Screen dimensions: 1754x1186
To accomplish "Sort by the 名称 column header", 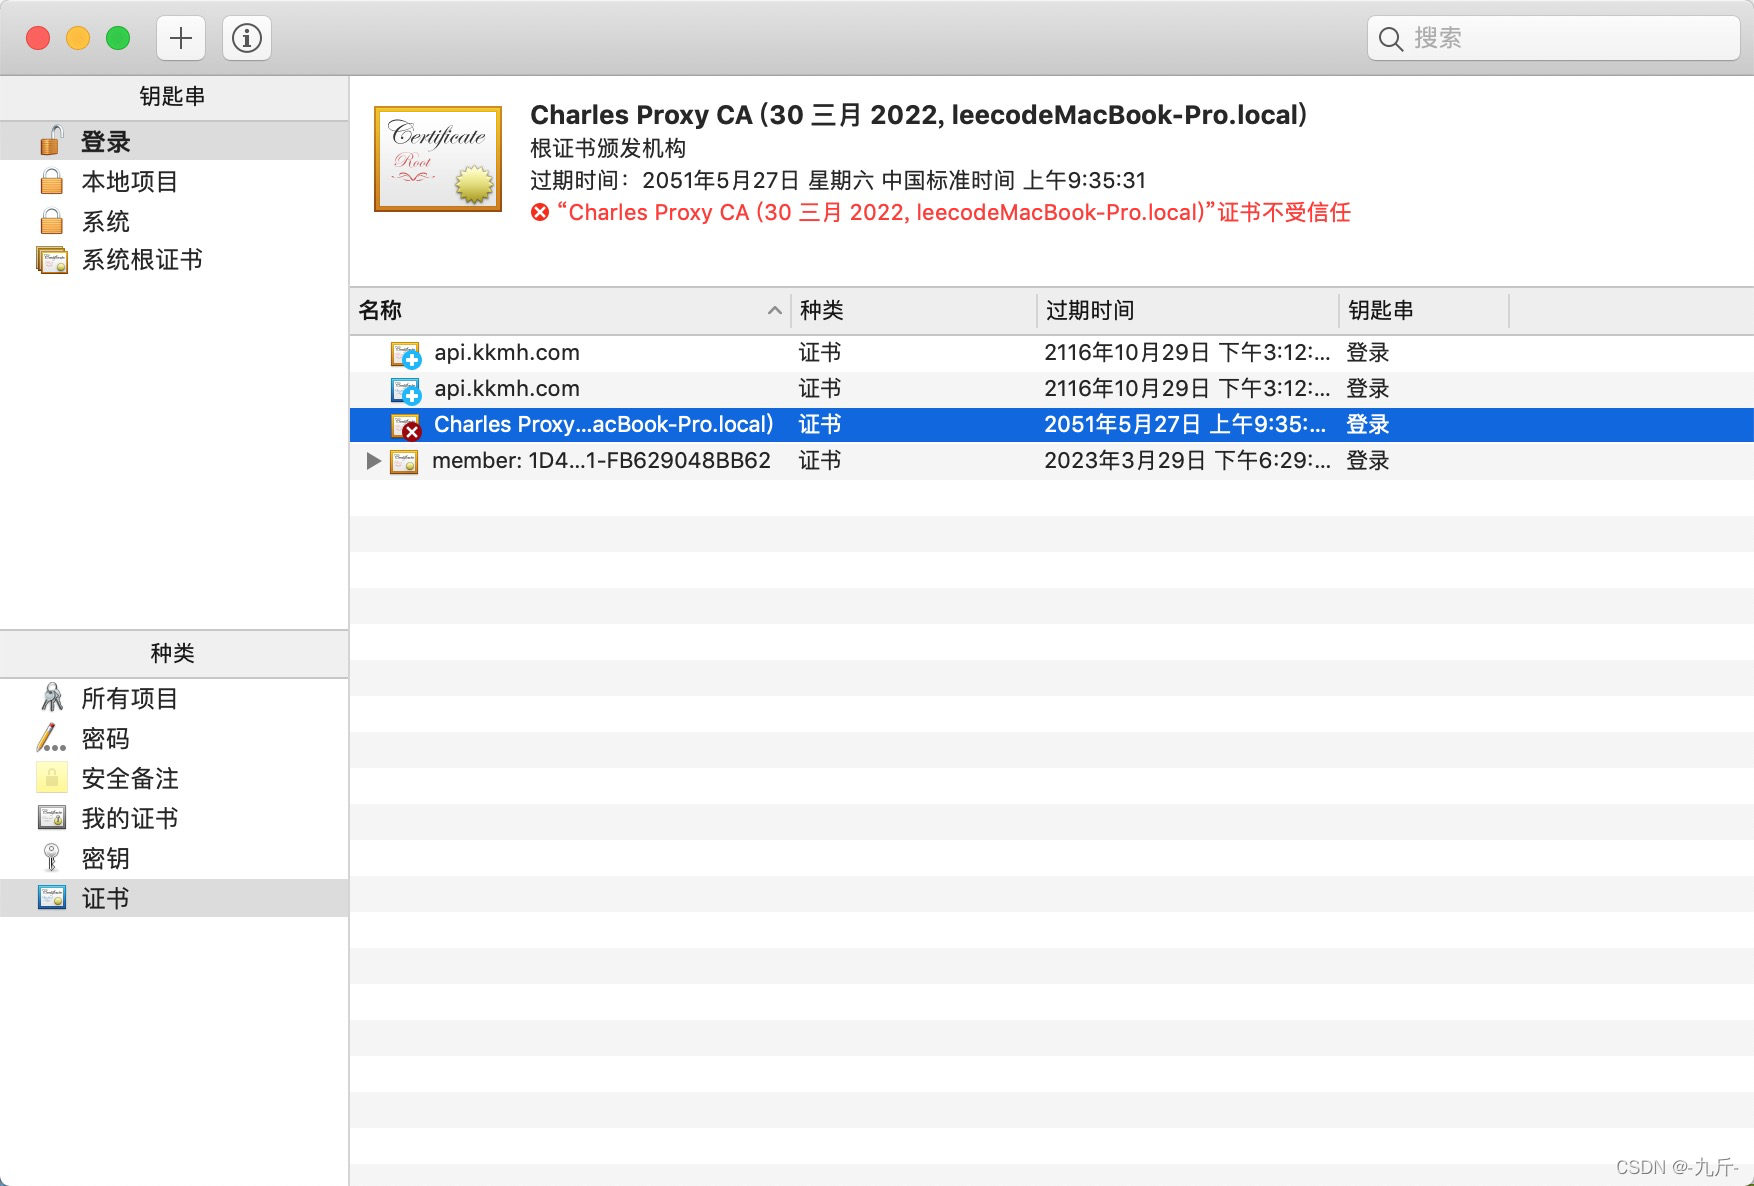I will point(570,310).
